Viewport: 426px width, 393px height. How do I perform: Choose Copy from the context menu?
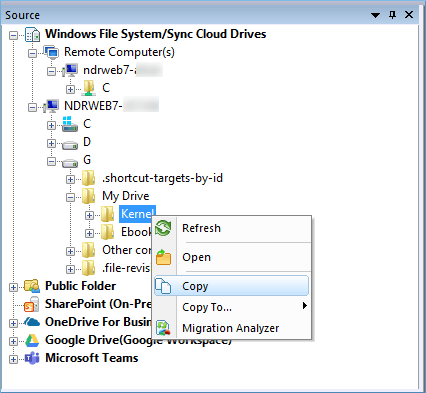pyautogui.click(x=231, y=286)
